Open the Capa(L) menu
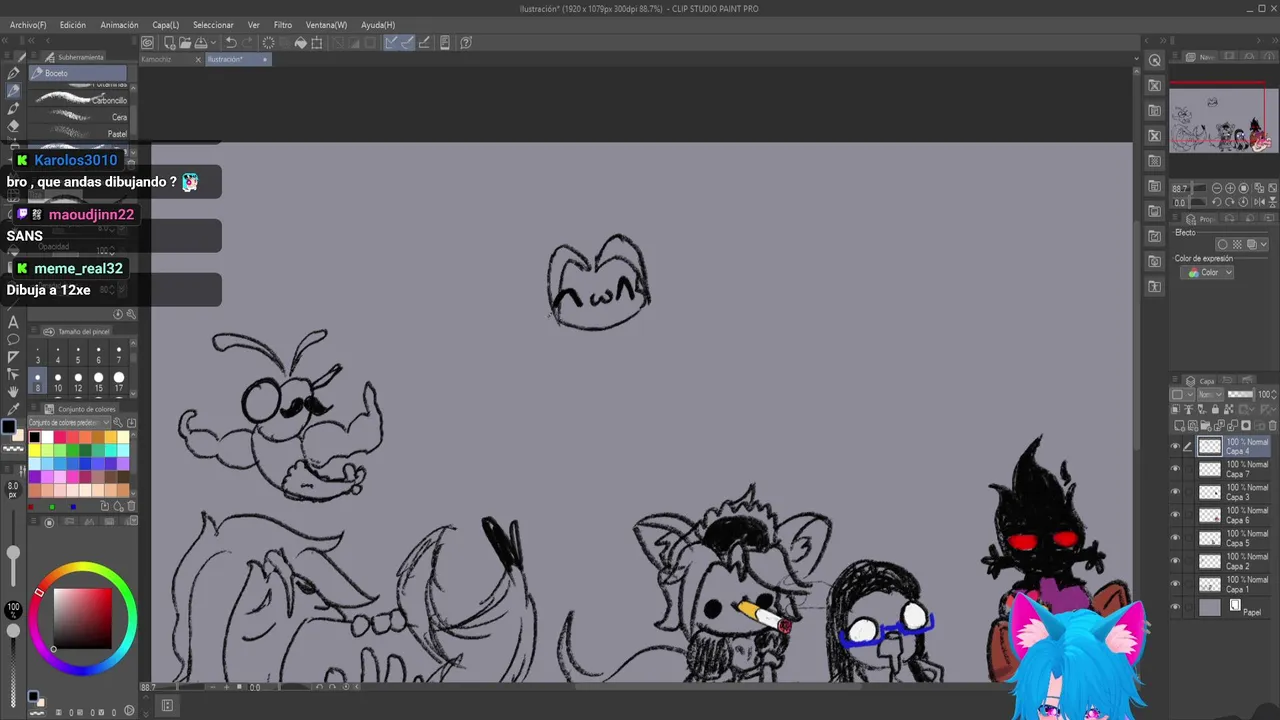Viewport: 1280px width, 720px height. coord(165,25)
